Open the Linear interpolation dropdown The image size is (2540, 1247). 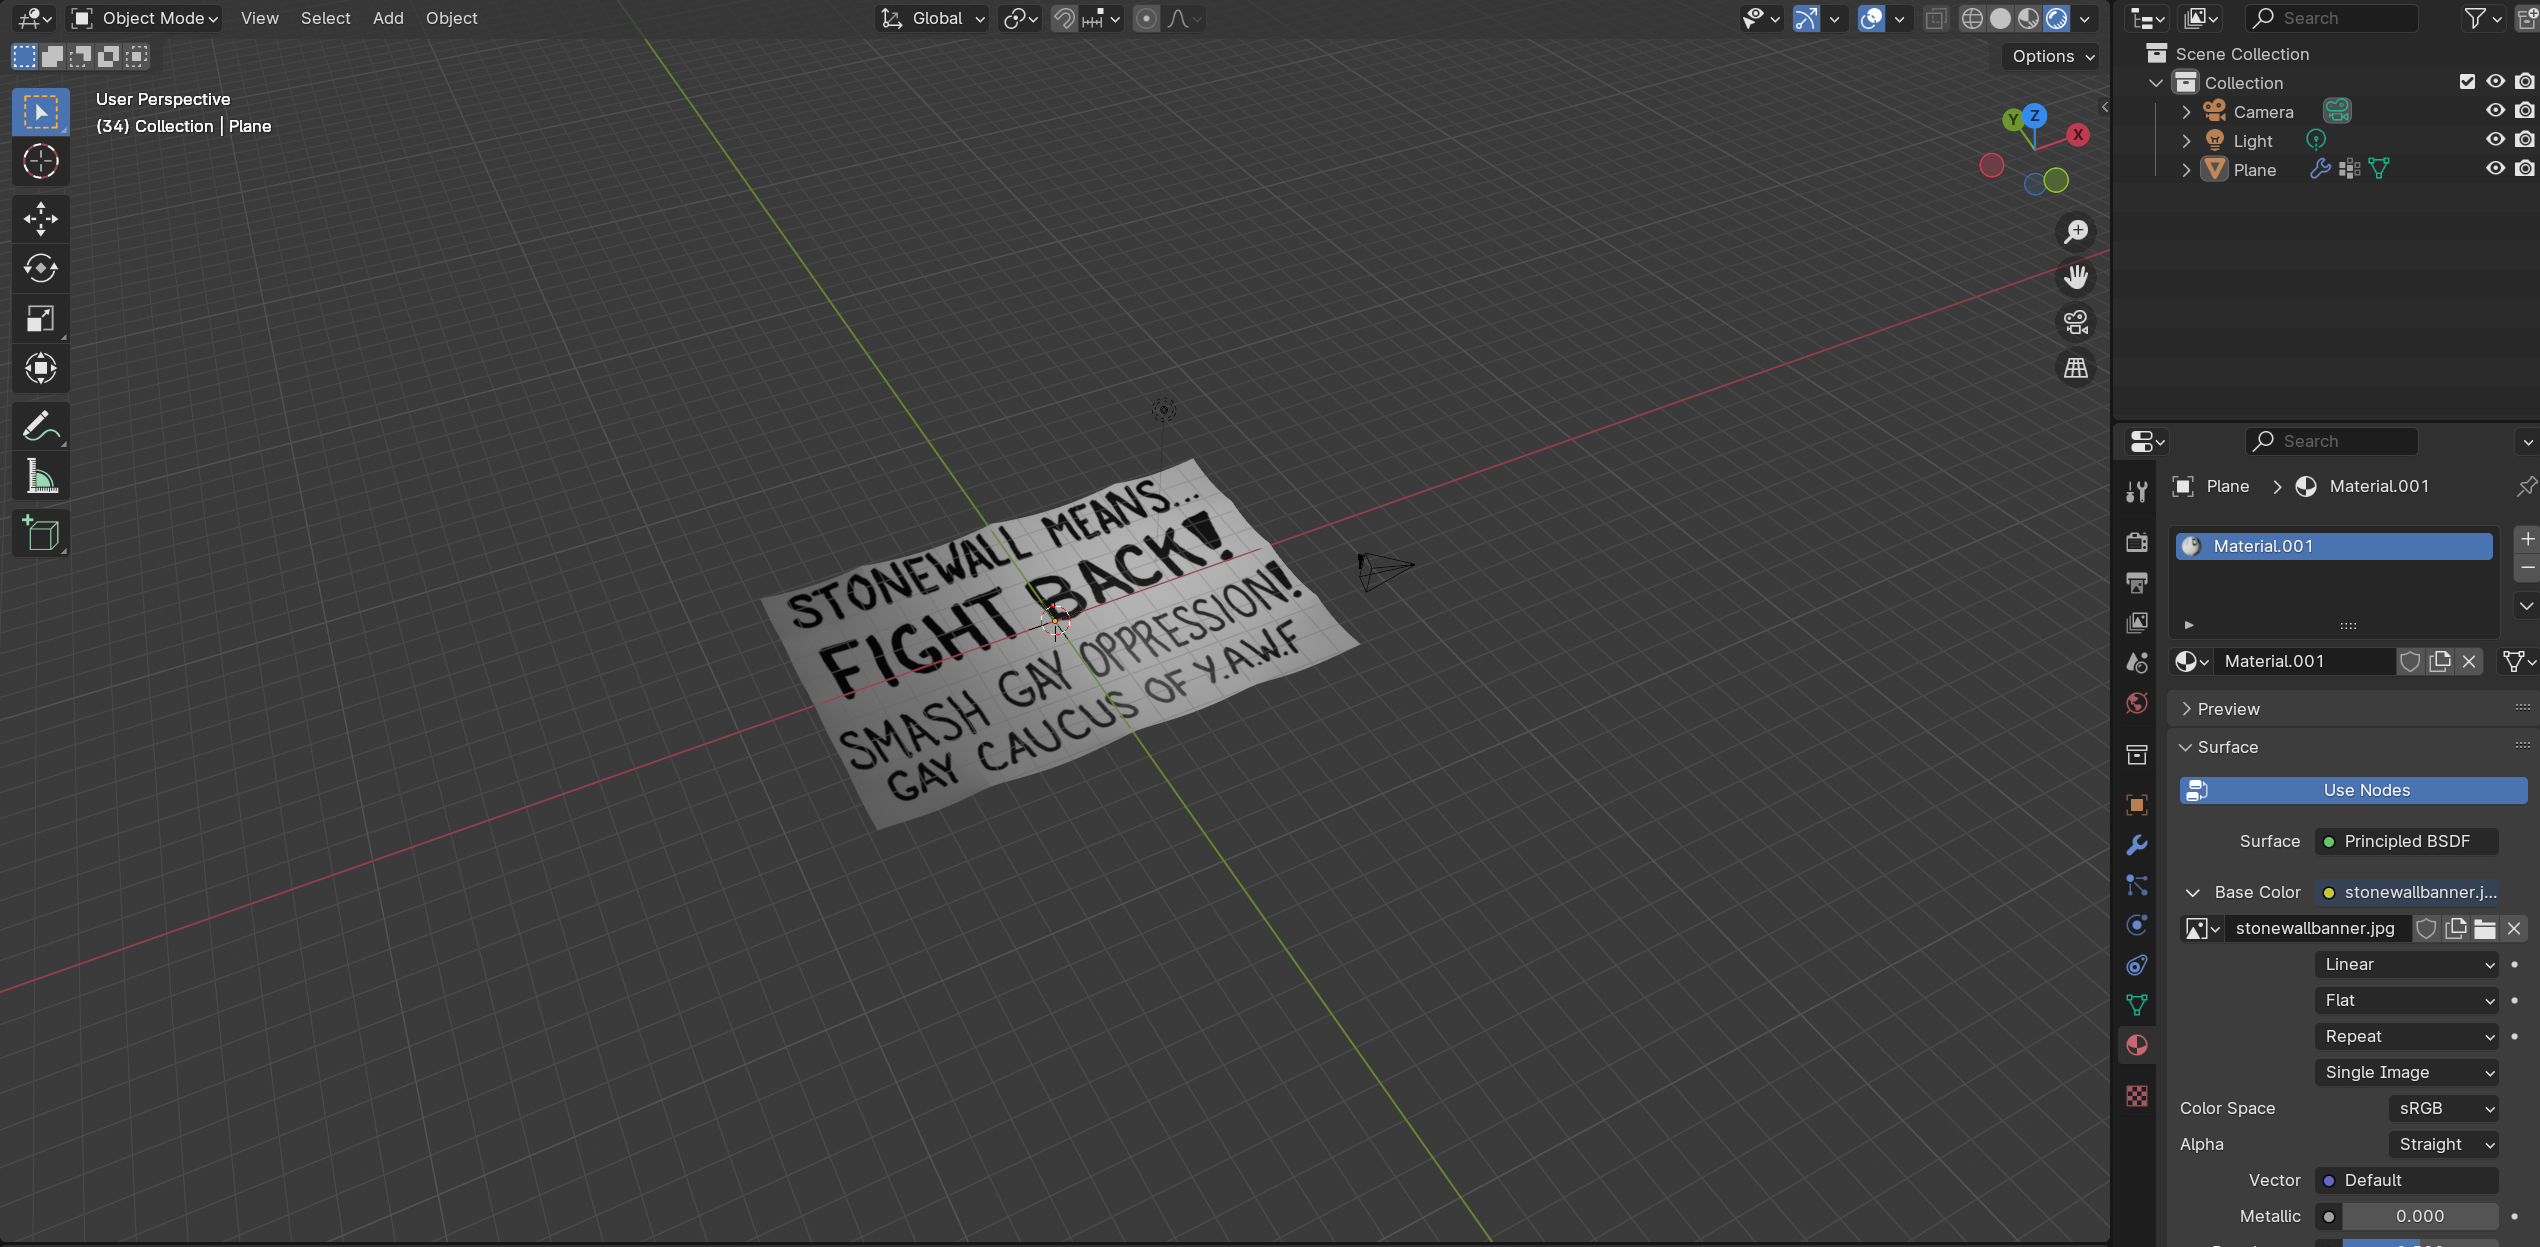[x=2406, y=965]
